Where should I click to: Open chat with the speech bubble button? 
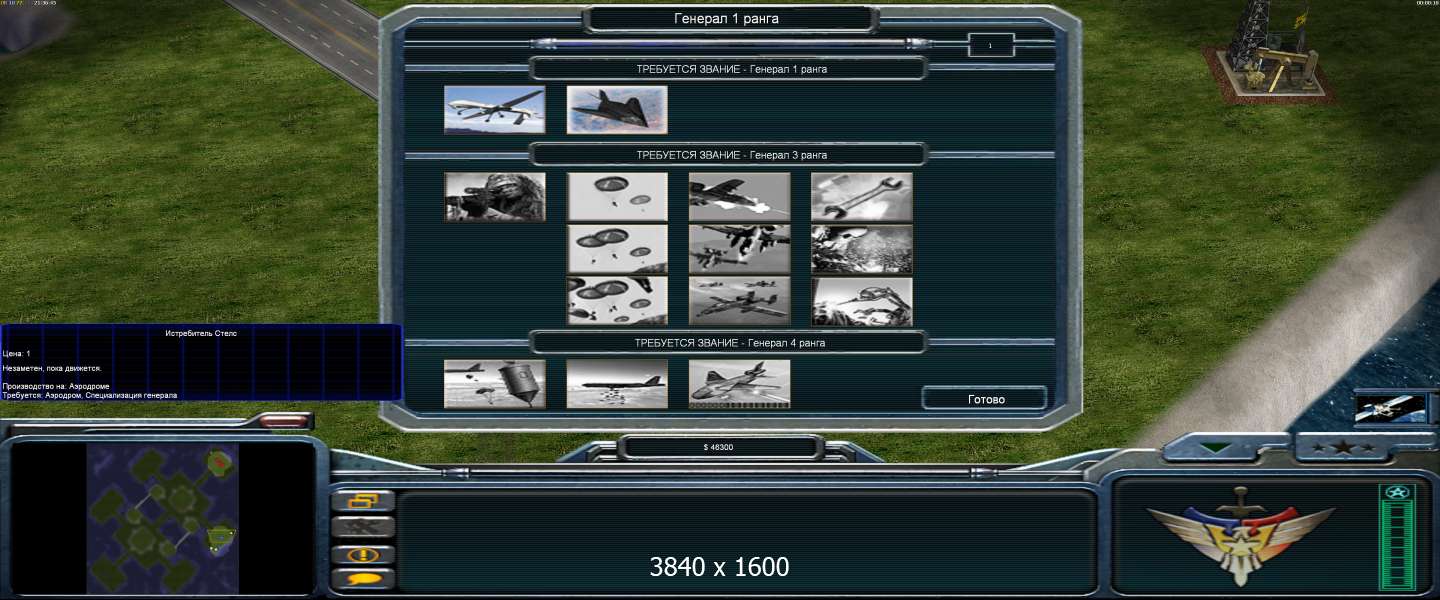point(363,578)
